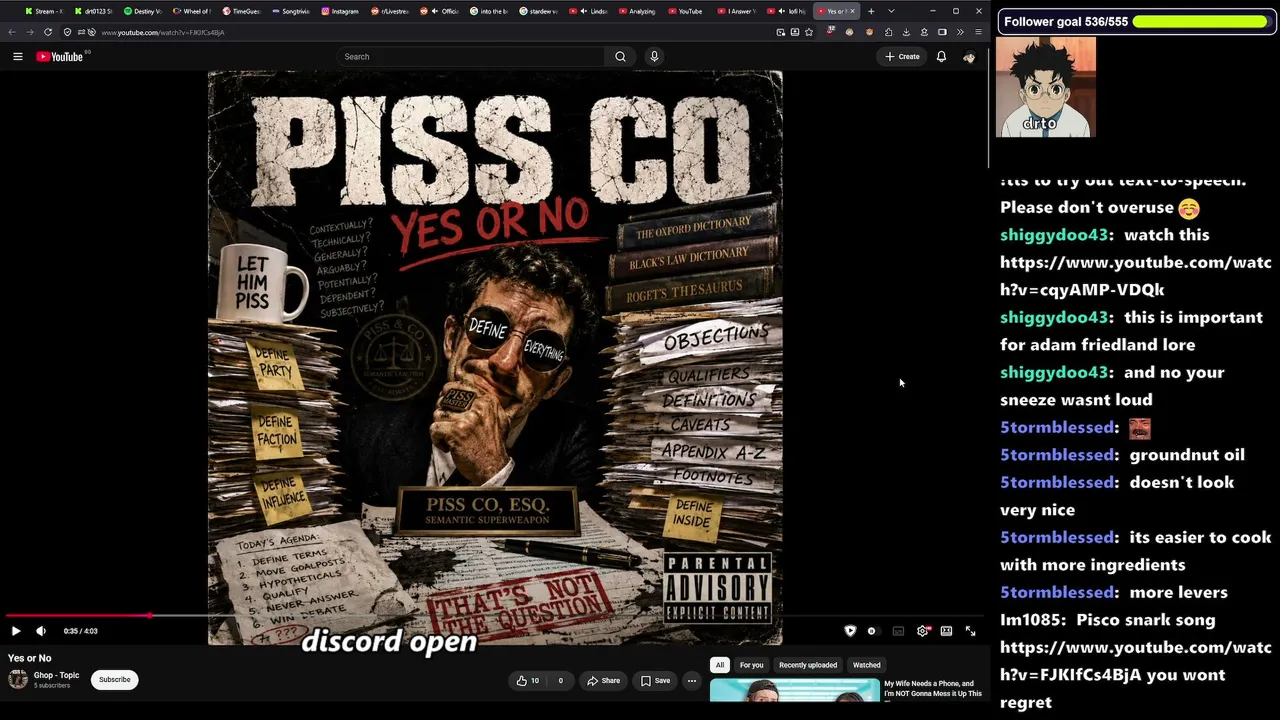Mute the video volume
The height and width of the screenshot is (720, 1280).
pyautogui.click(x=41, y=631)
